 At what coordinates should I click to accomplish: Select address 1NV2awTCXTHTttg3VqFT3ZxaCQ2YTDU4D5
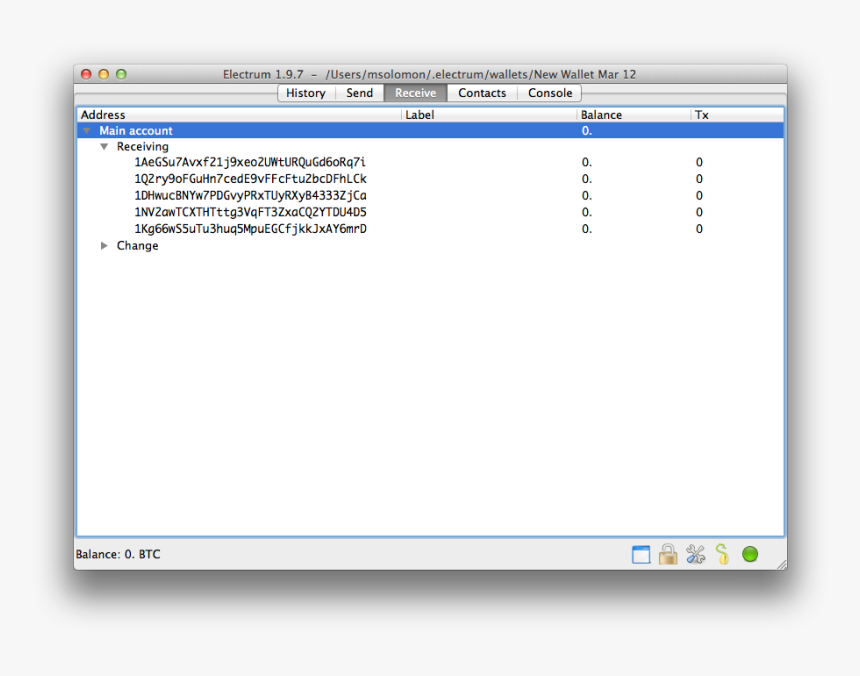click(251, 212)
